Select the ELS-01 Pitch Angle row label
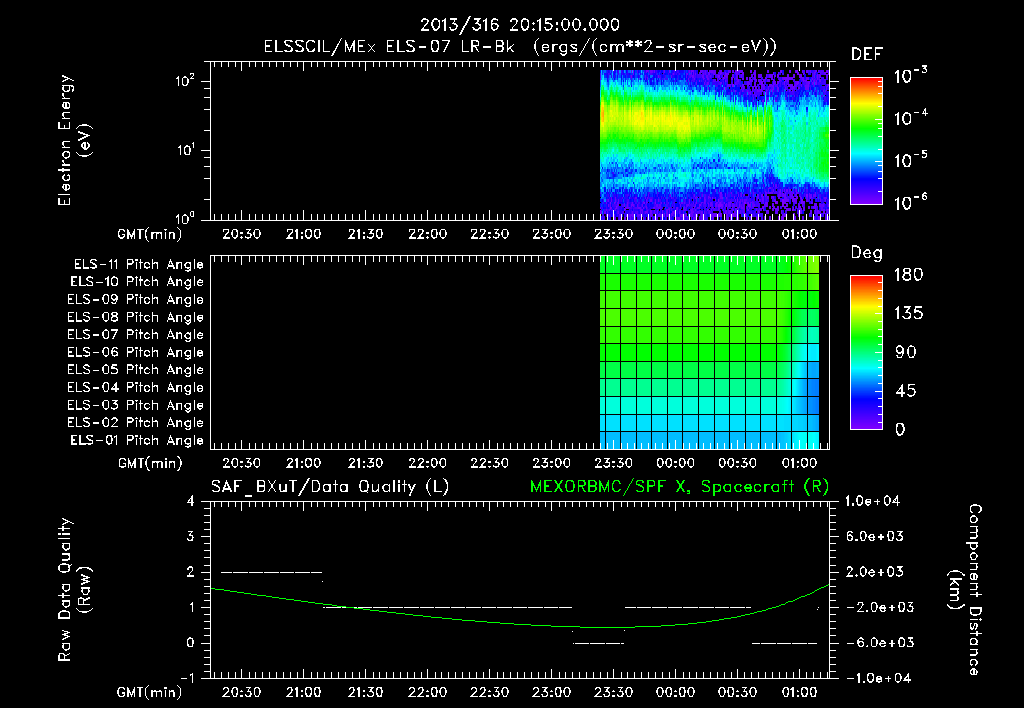The width and height of the screenshot is (1024, 708). point(137,440)
